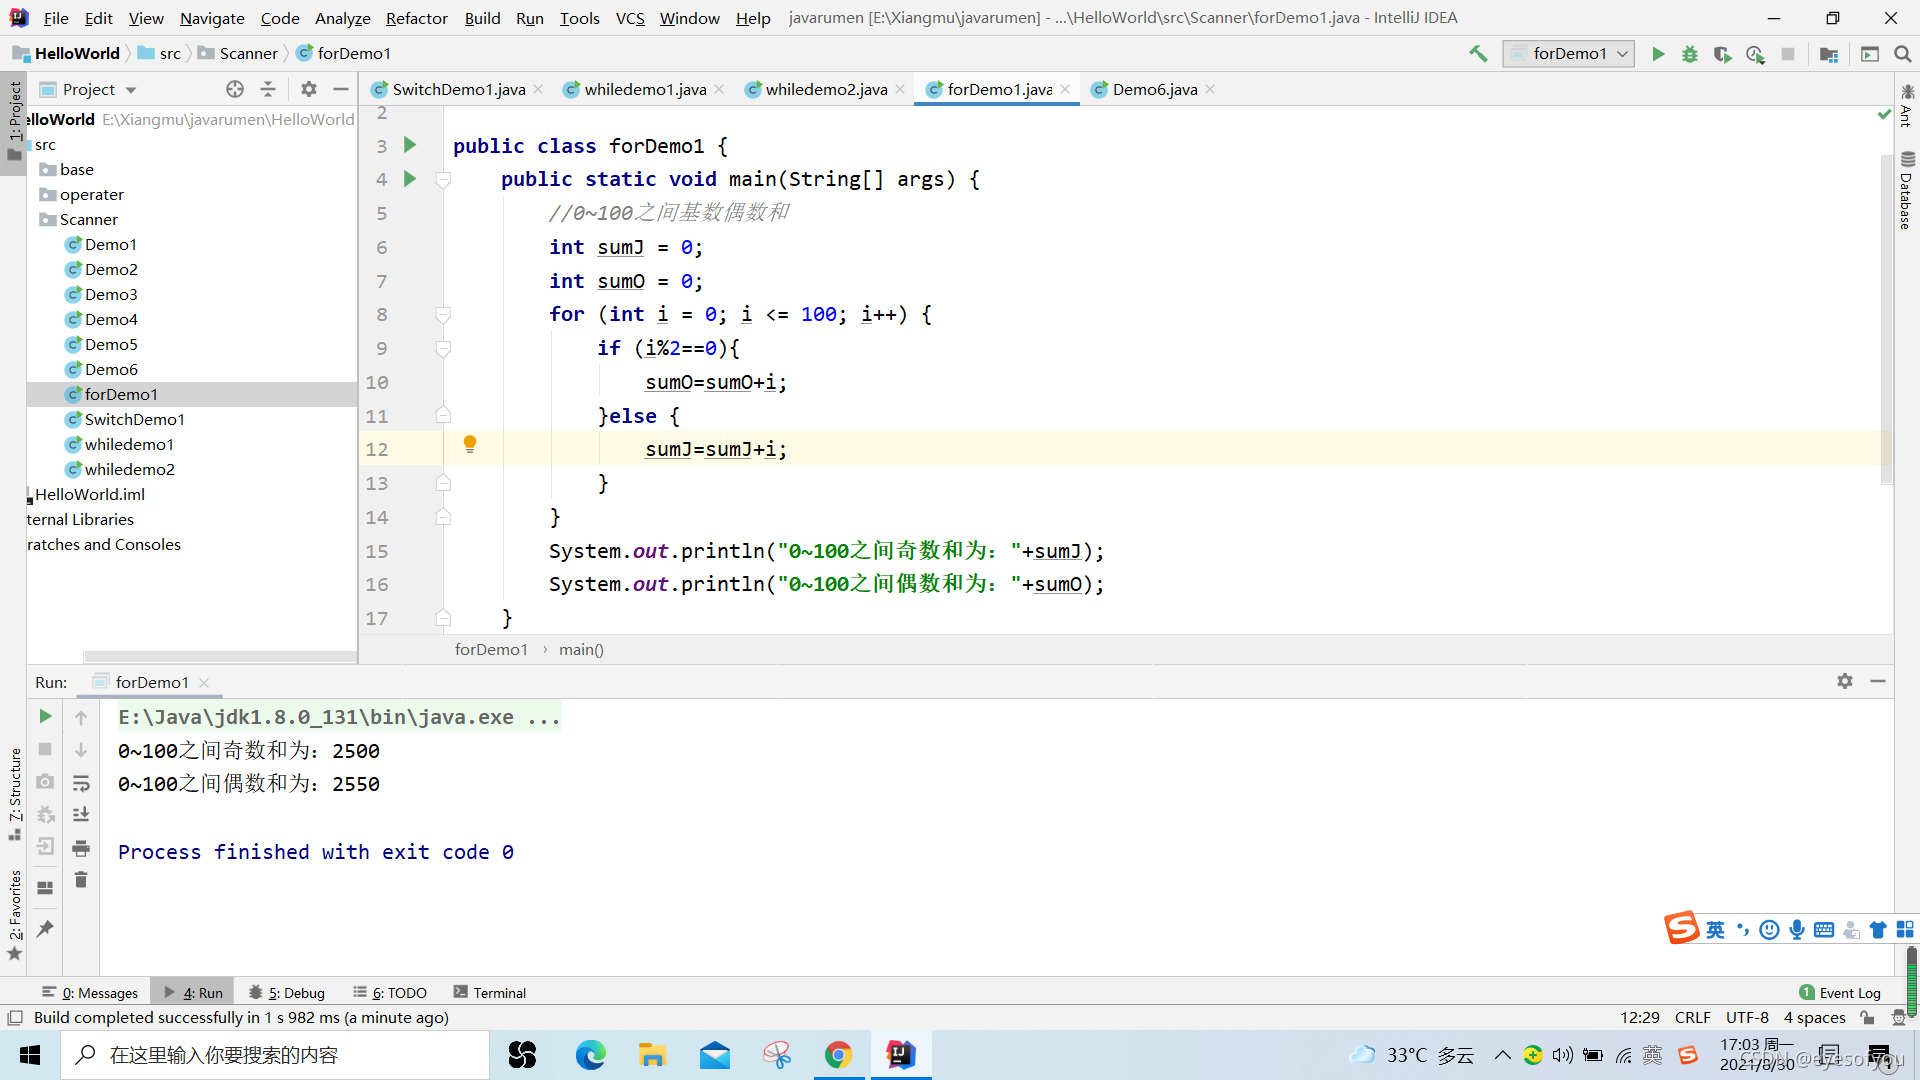Open the VCS menu
This screenshot has width=1920, height=1080.
[x=630, y=18]
